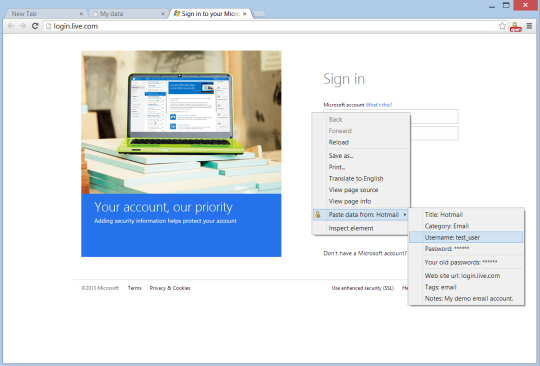The width and height of the screenshot is (540, 366).
Task: Open the red padlock extension icon
Action: point(515,27)
